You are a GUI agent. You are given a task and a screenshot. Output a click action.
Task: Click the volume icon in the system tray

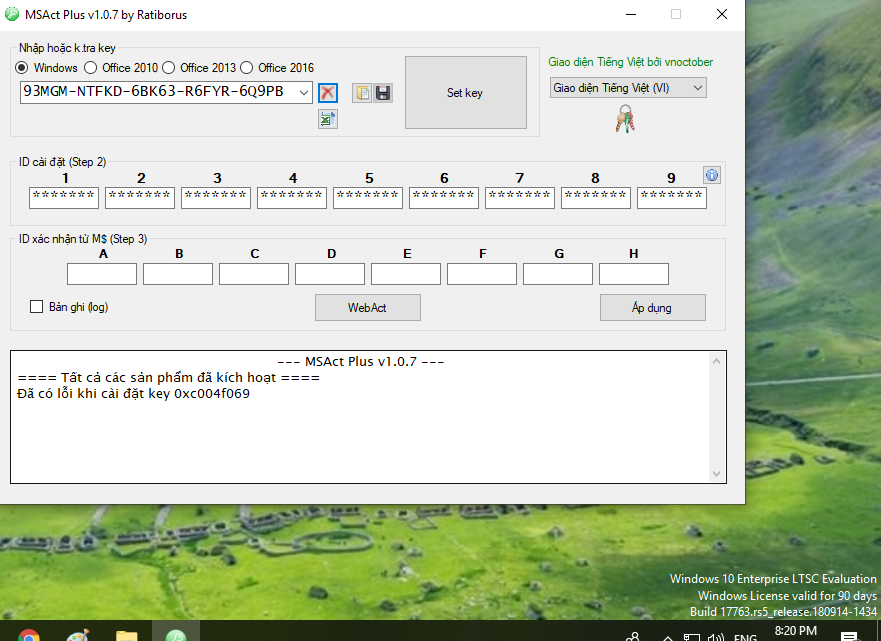[715, 638]
